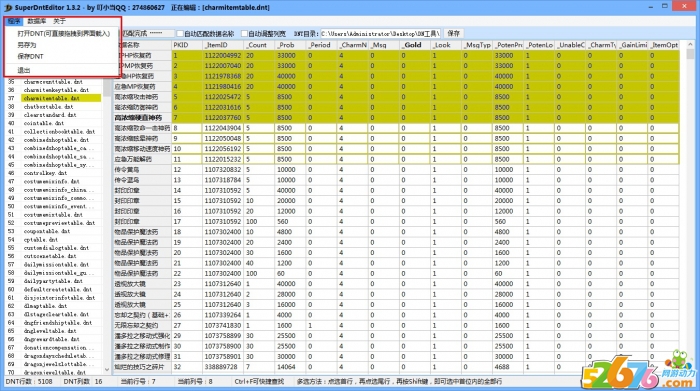Click the 当前行号 : 7 status entry
Screen dimensions: 700x391
138,382
